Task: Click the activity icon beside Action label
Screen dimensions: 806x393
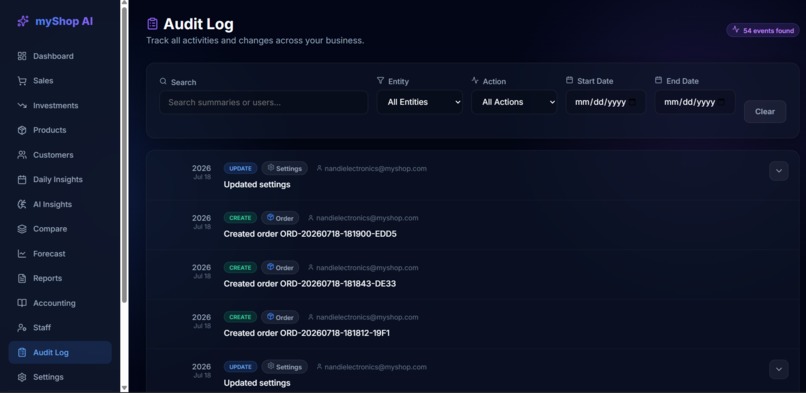Action: (x=475, y=81)
